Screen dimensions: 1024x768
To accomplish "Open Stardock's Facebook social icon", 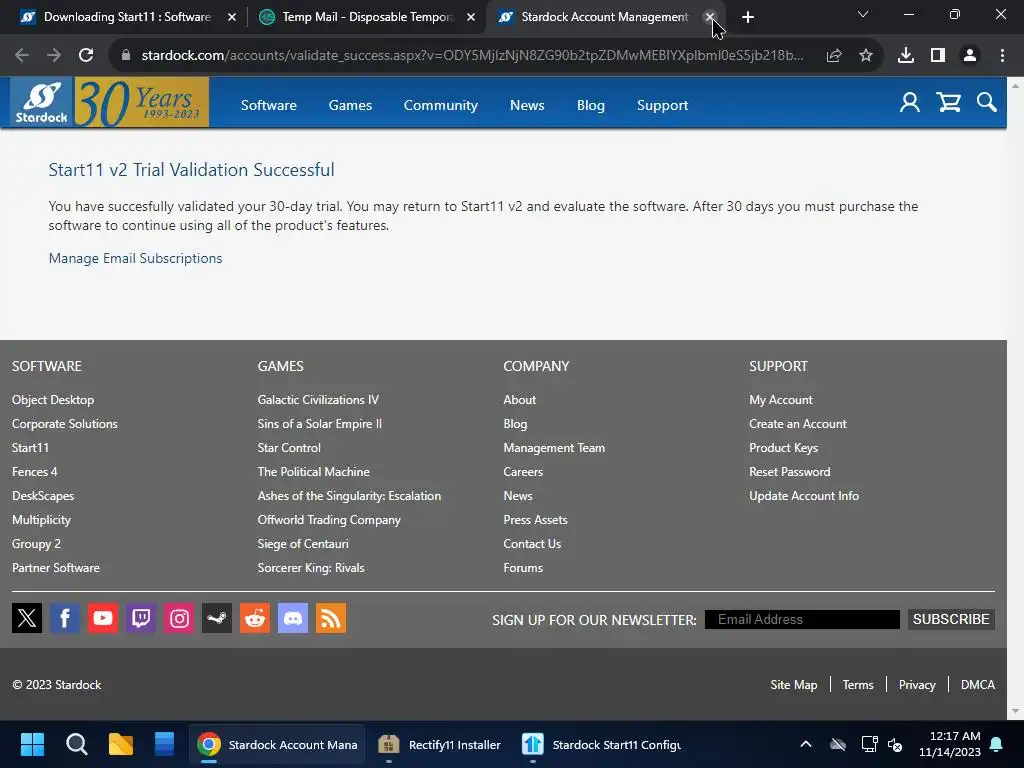I will point(65,618).
